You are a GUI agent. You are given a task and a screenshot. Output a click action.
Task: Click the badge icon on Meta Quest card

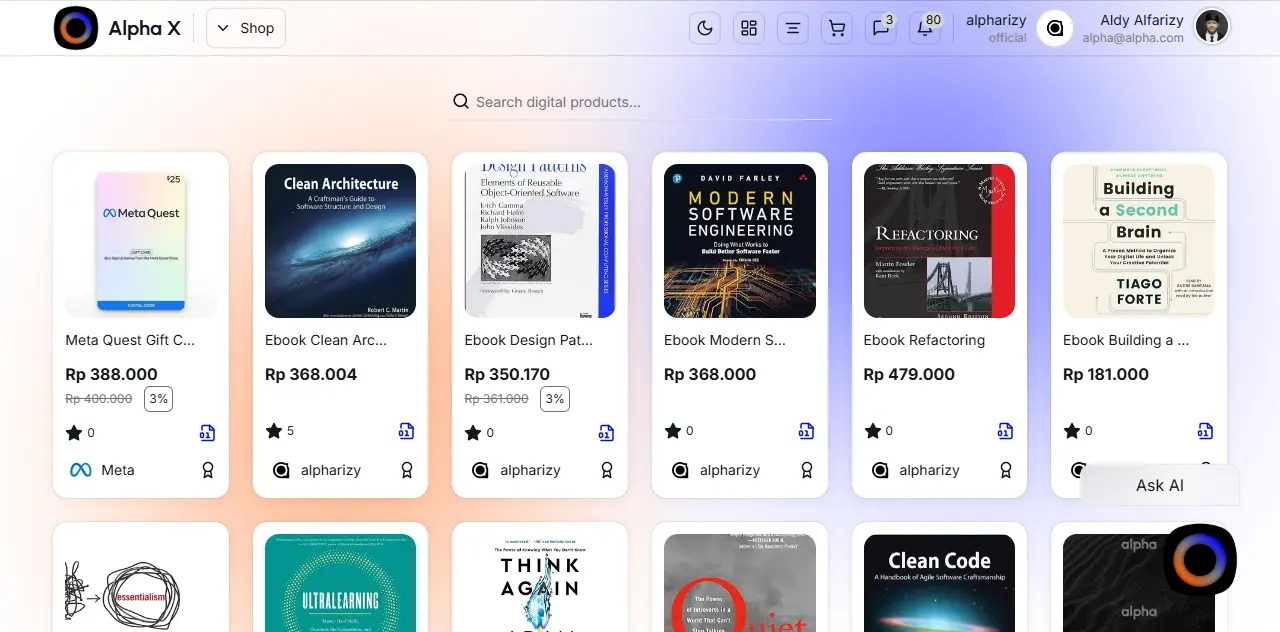point(208,470)
